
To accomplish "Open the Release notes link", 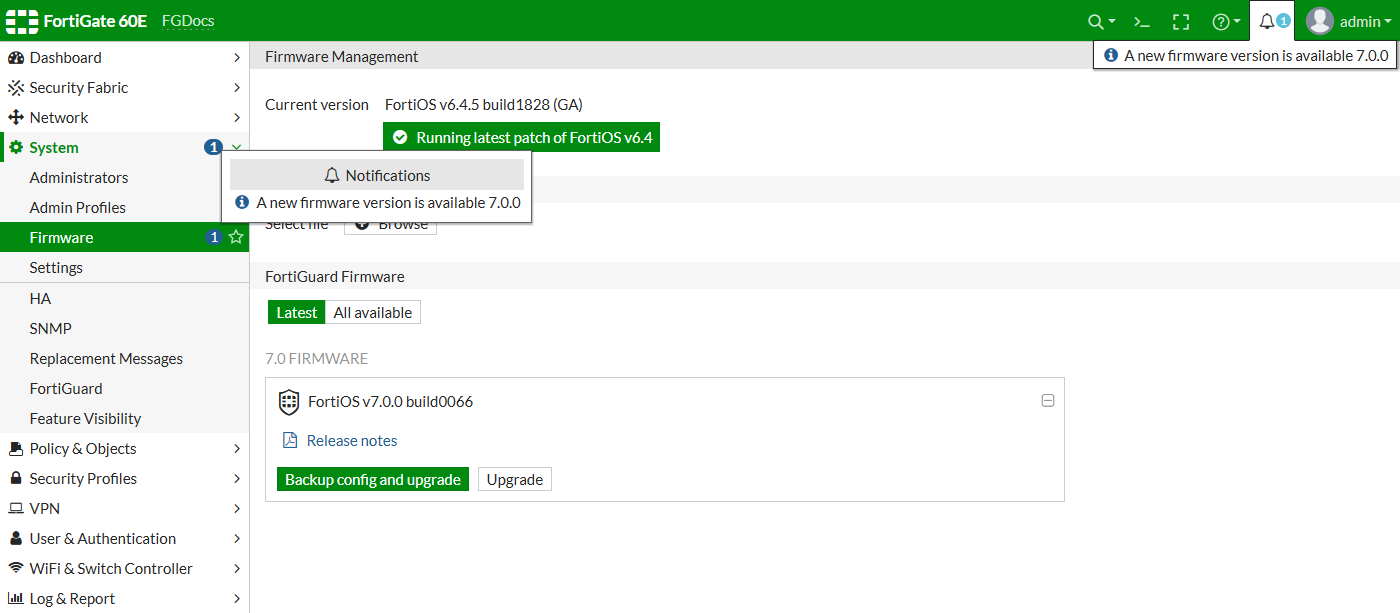I will 352,440.
